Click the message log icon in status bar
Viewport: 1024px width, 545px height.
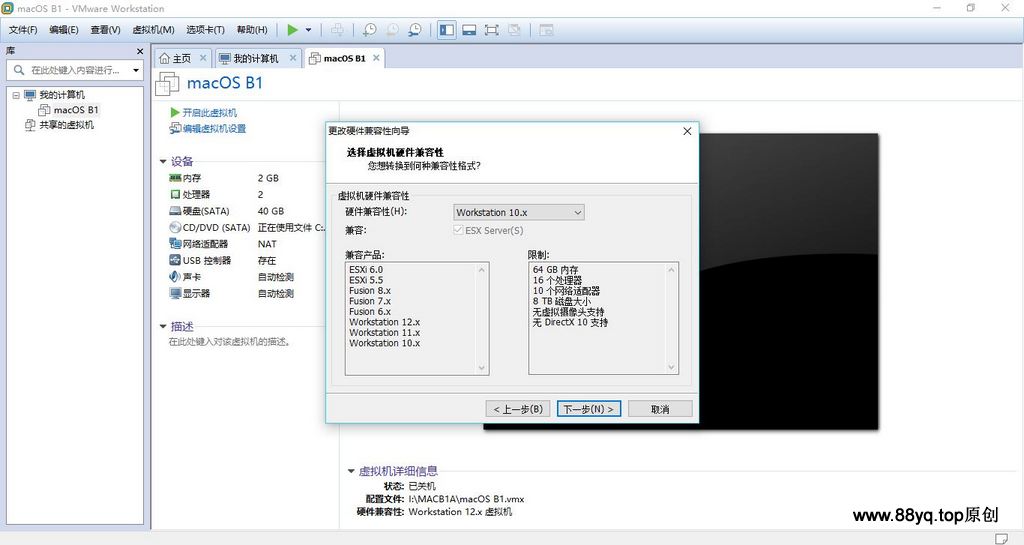[x=1001, y=538]
